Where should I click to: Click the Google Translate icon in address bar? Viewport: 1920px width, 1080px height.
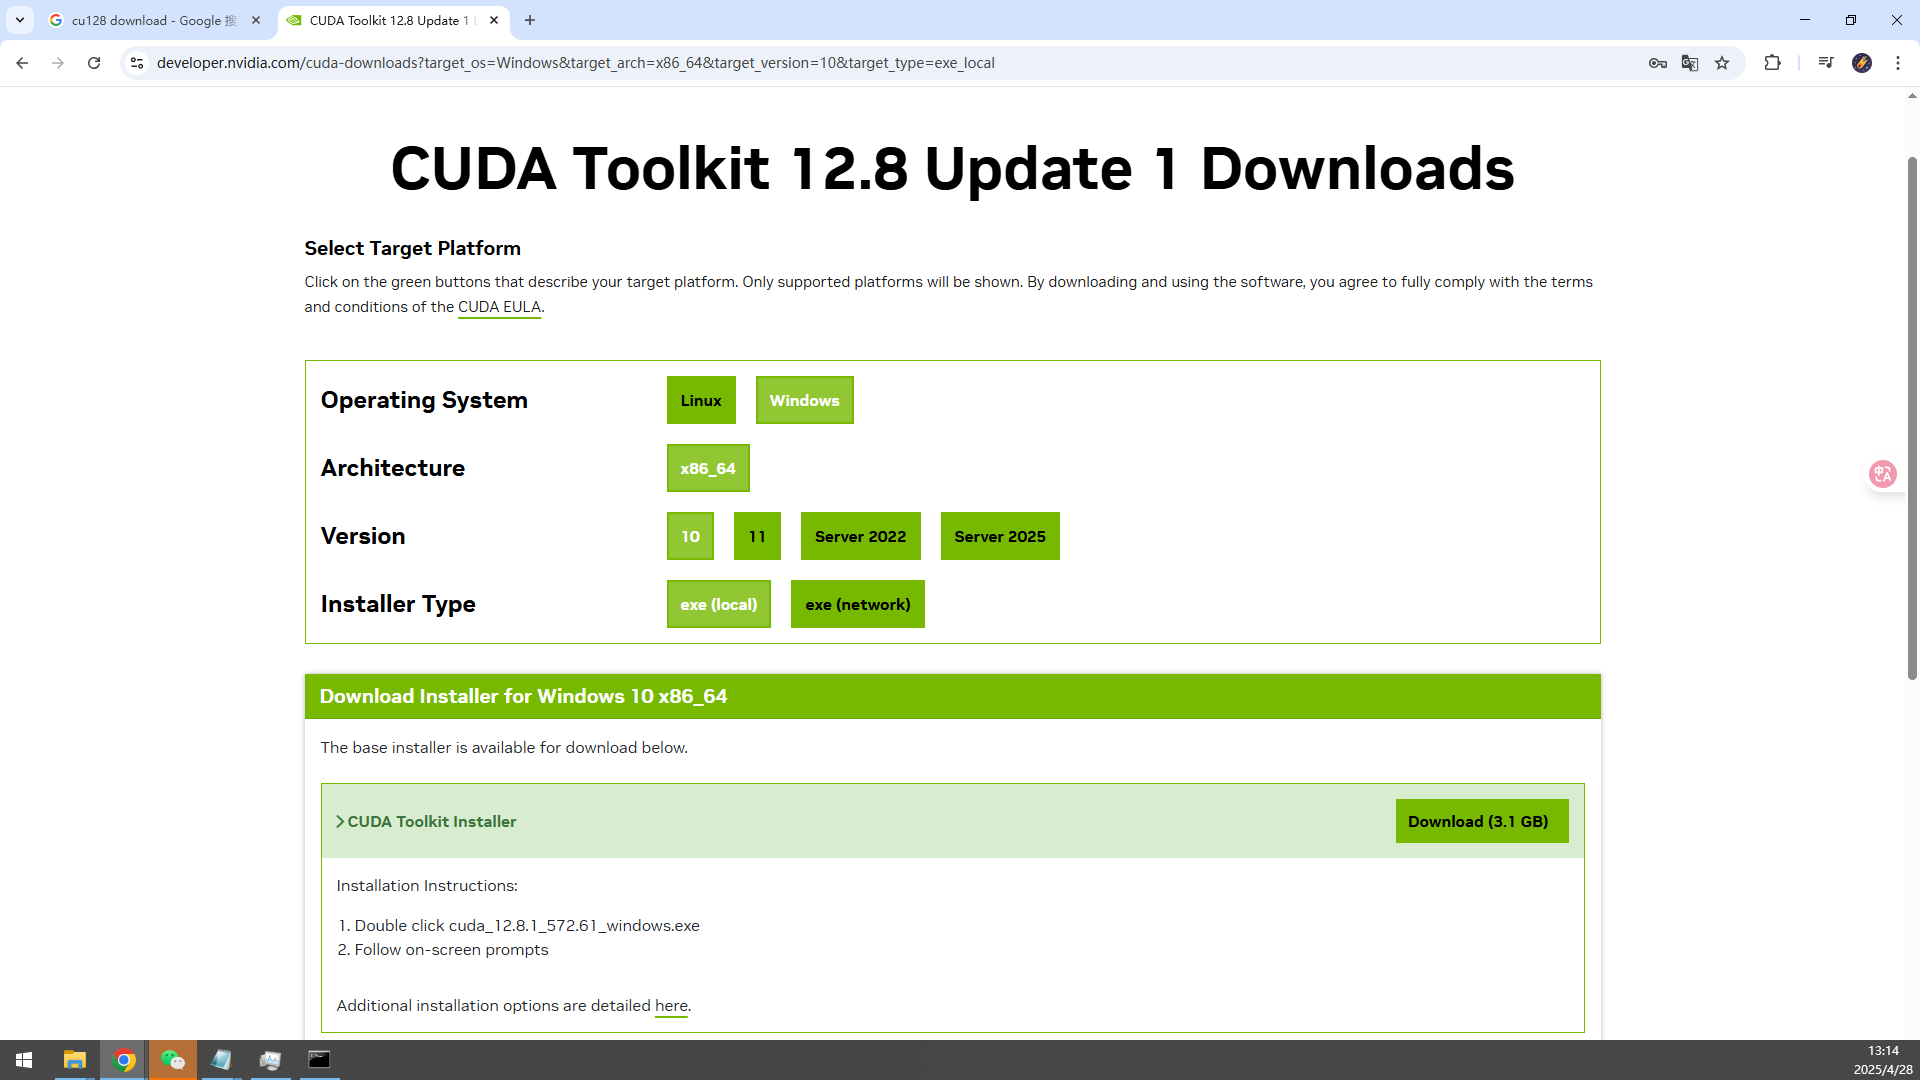pyautogui.click(x=1690, y=63)
